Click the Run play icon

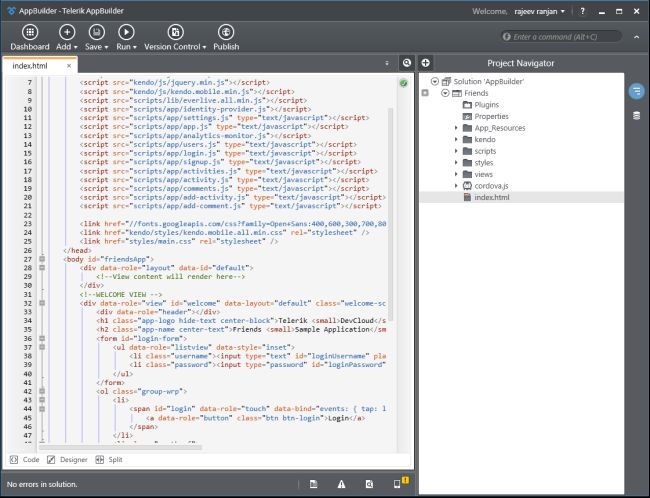[126, 32]
